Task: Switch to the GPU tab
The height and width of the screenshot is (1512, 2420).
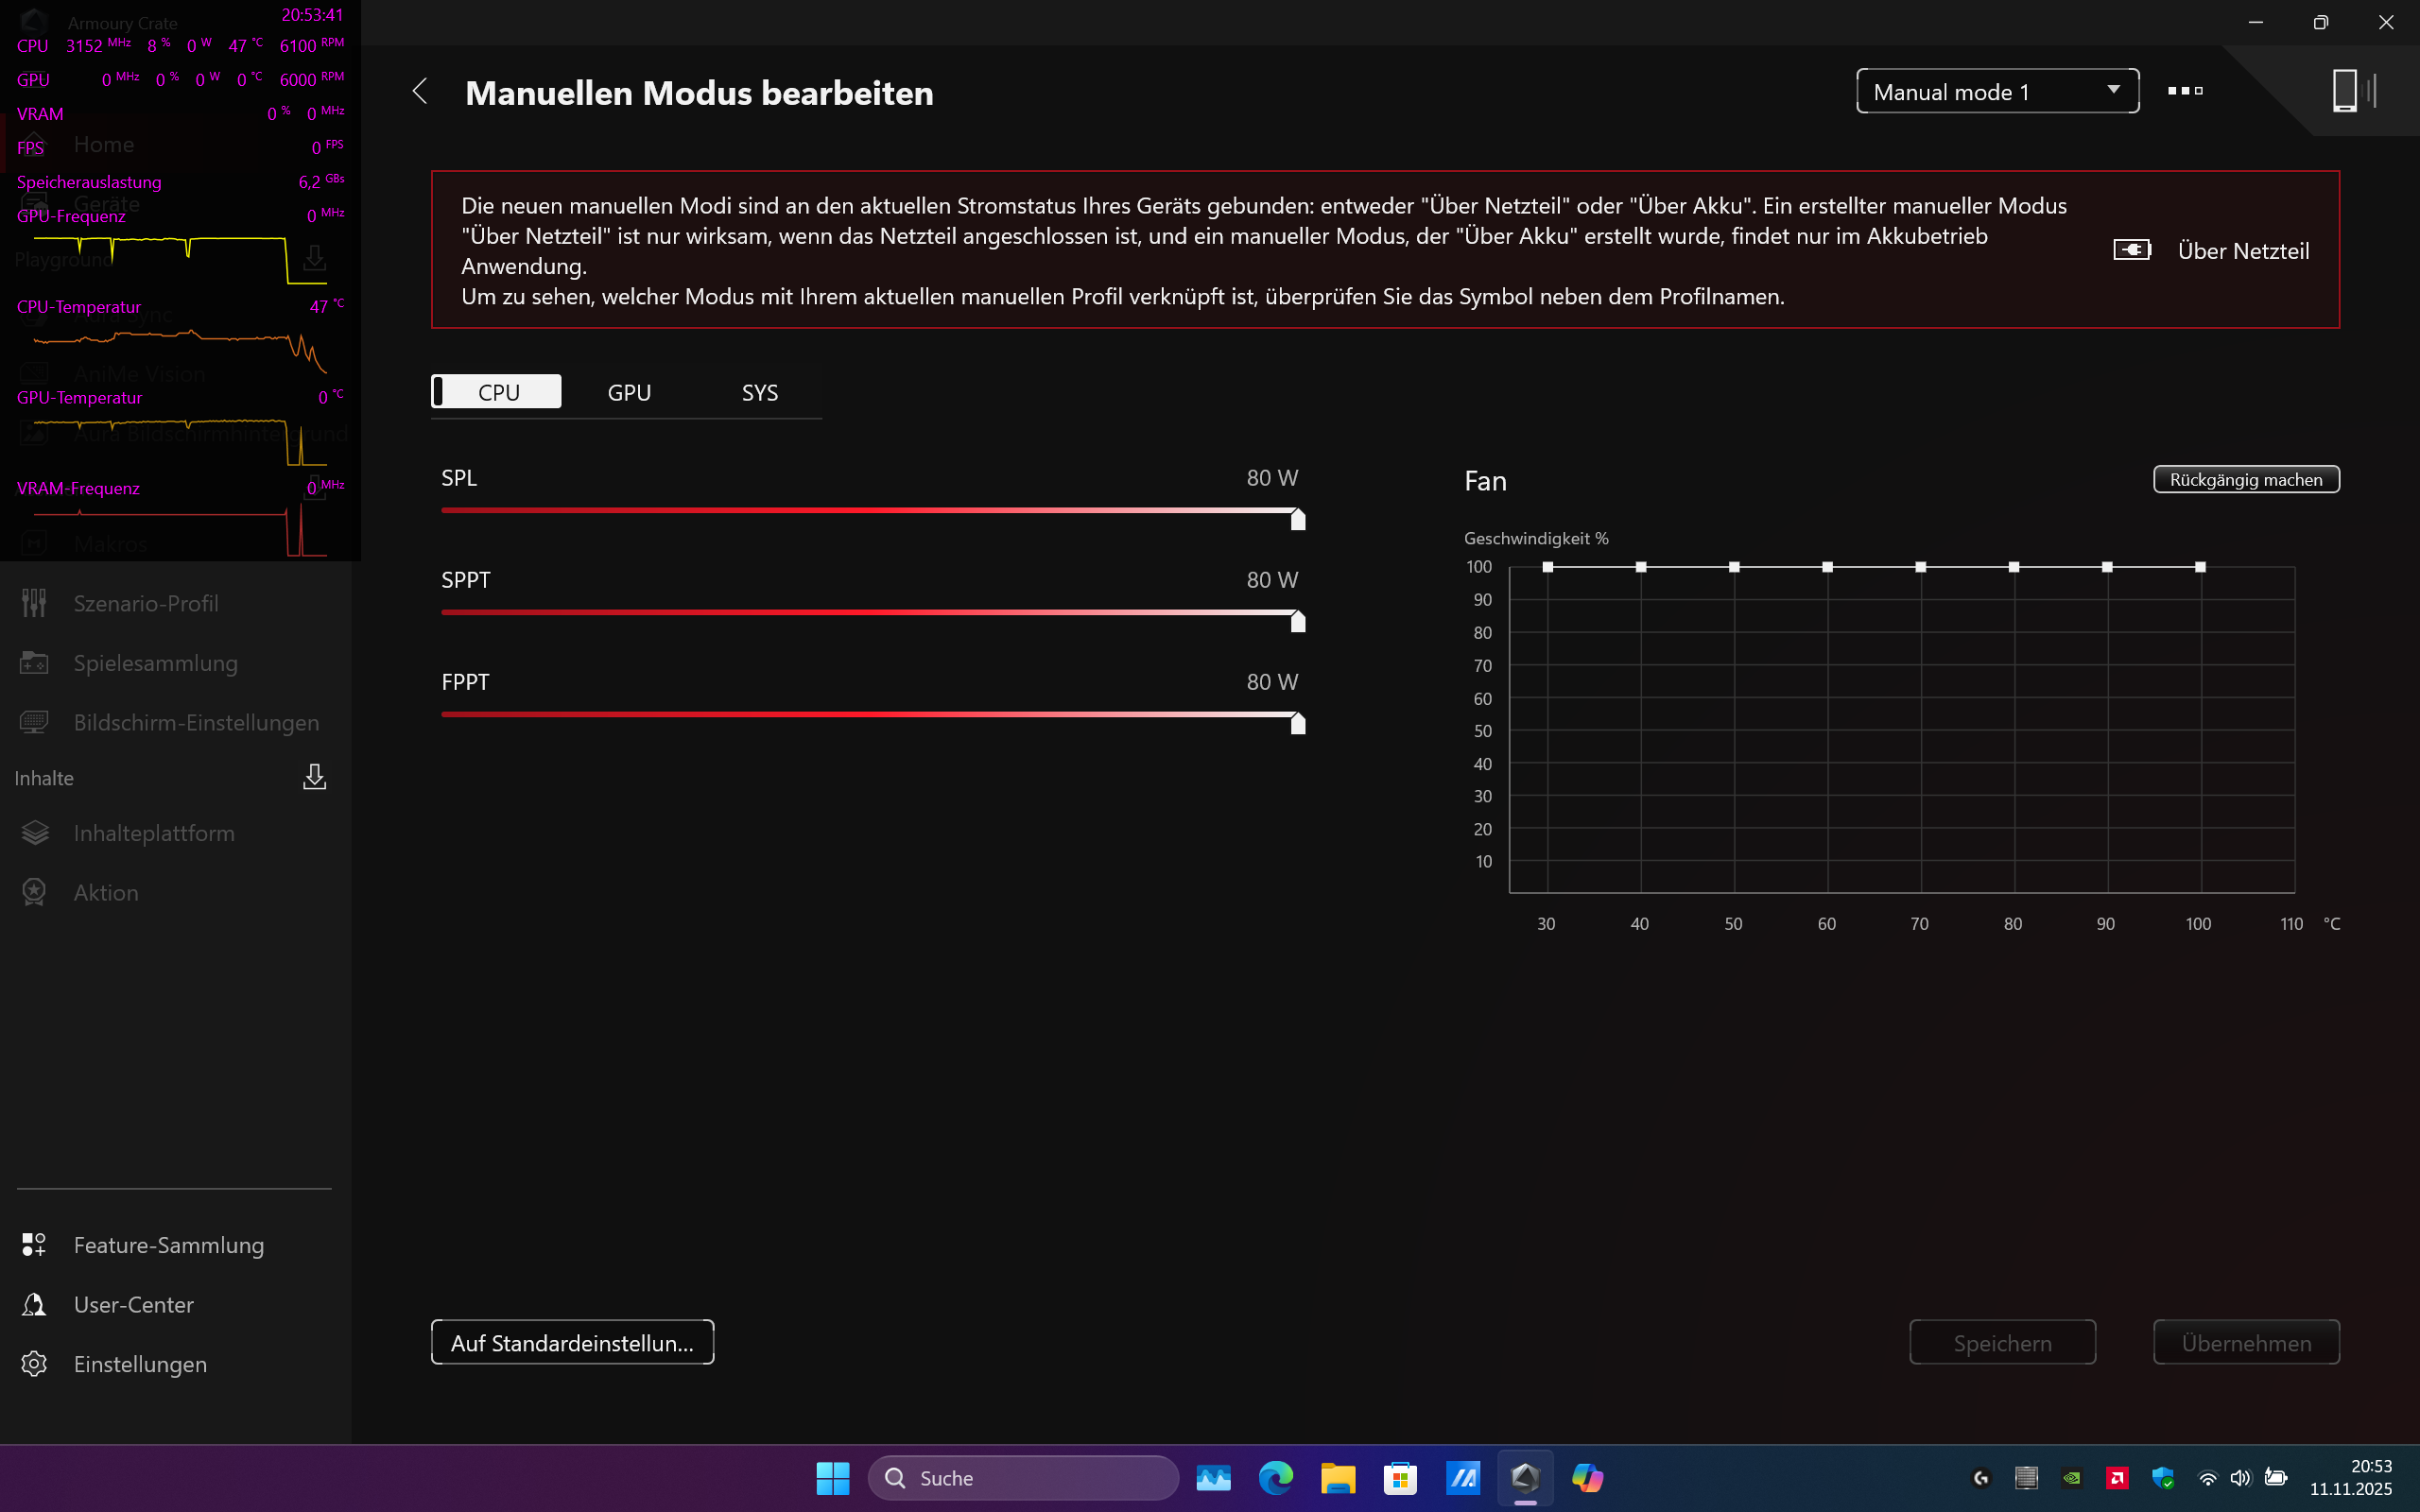Action: coord(629,392)
